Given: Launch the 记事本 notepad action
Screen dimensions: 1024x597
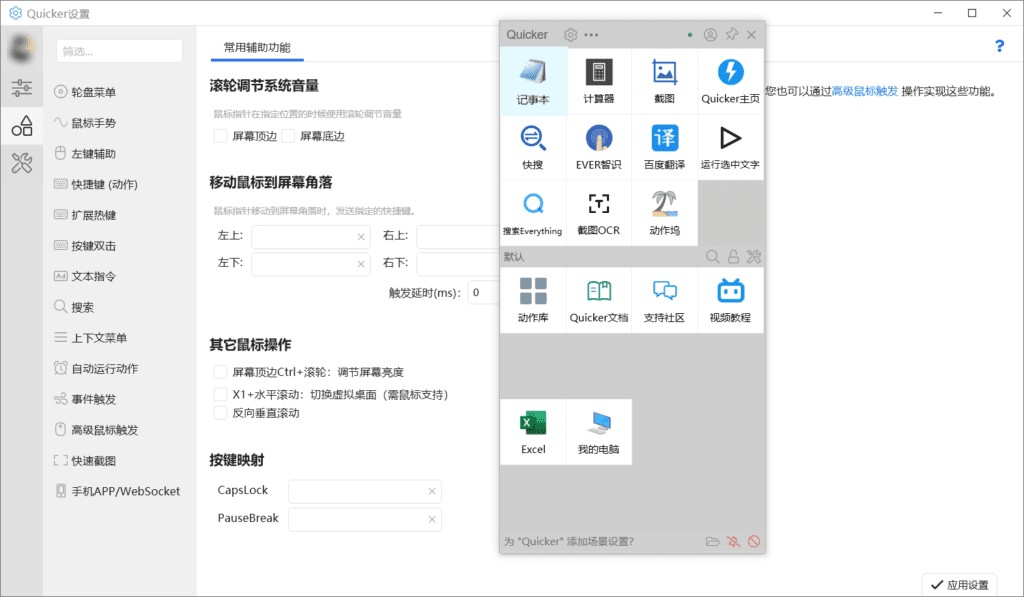Looking at the screenshot, I should pos(533,82).
